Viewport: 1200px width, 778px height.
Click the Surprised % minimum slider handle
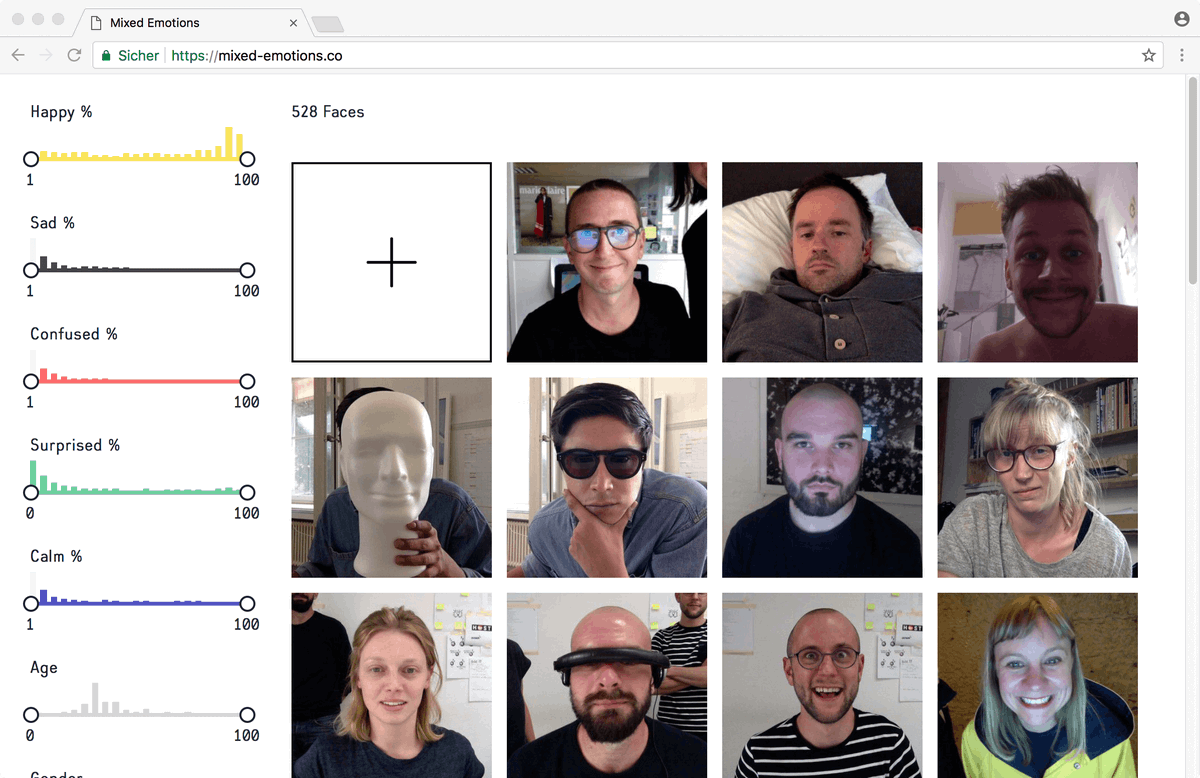[x=31, y=492]
